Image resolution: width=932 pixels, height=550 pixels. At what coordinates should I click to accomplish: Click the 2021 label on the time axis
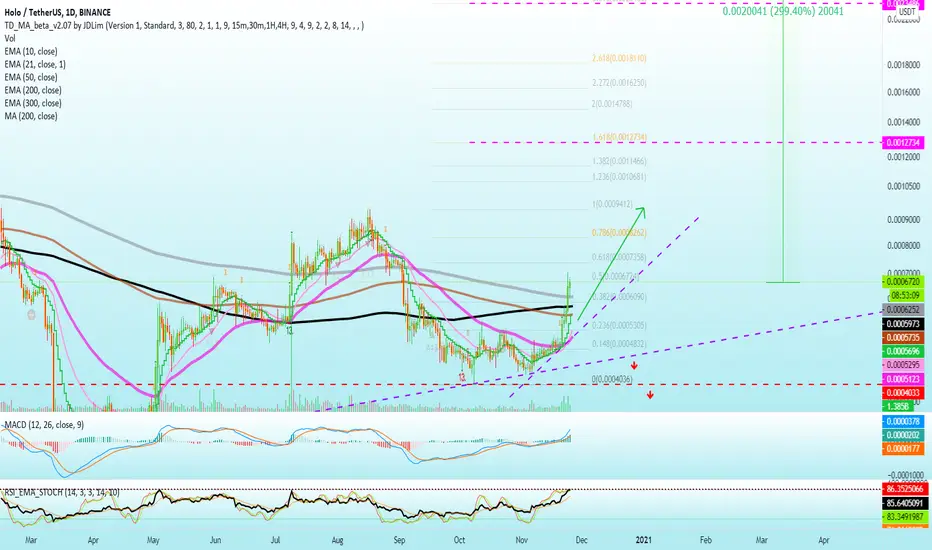[643, 540]
